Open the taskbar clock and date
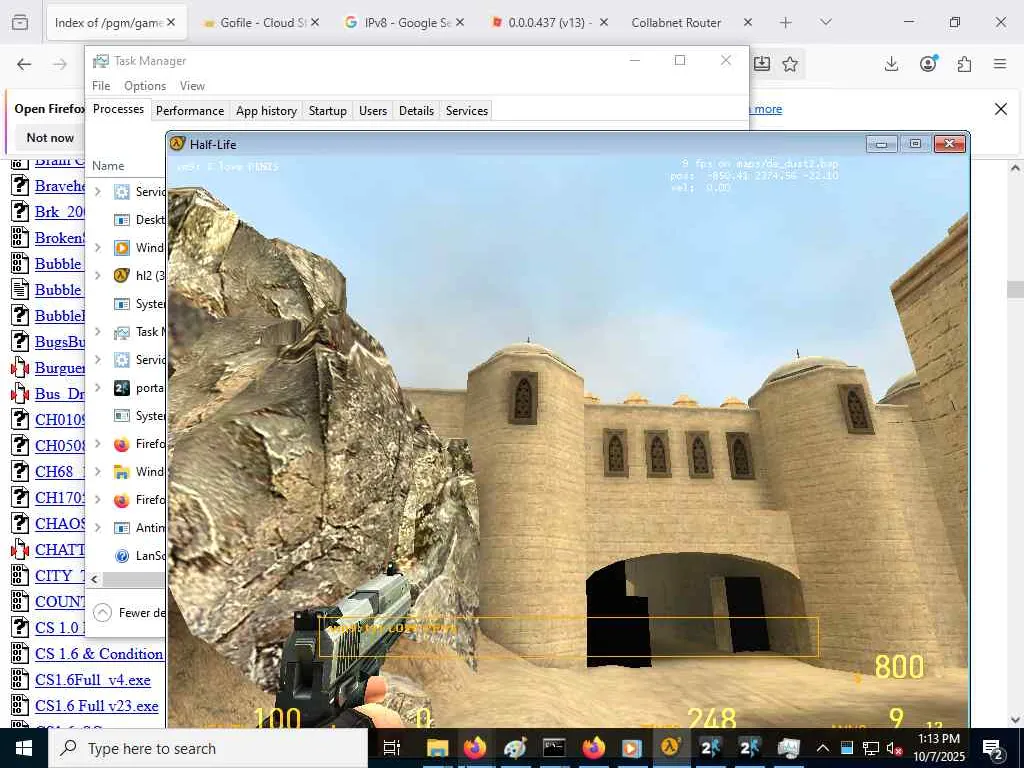The image size is (1024, 768). pos(938,748)
